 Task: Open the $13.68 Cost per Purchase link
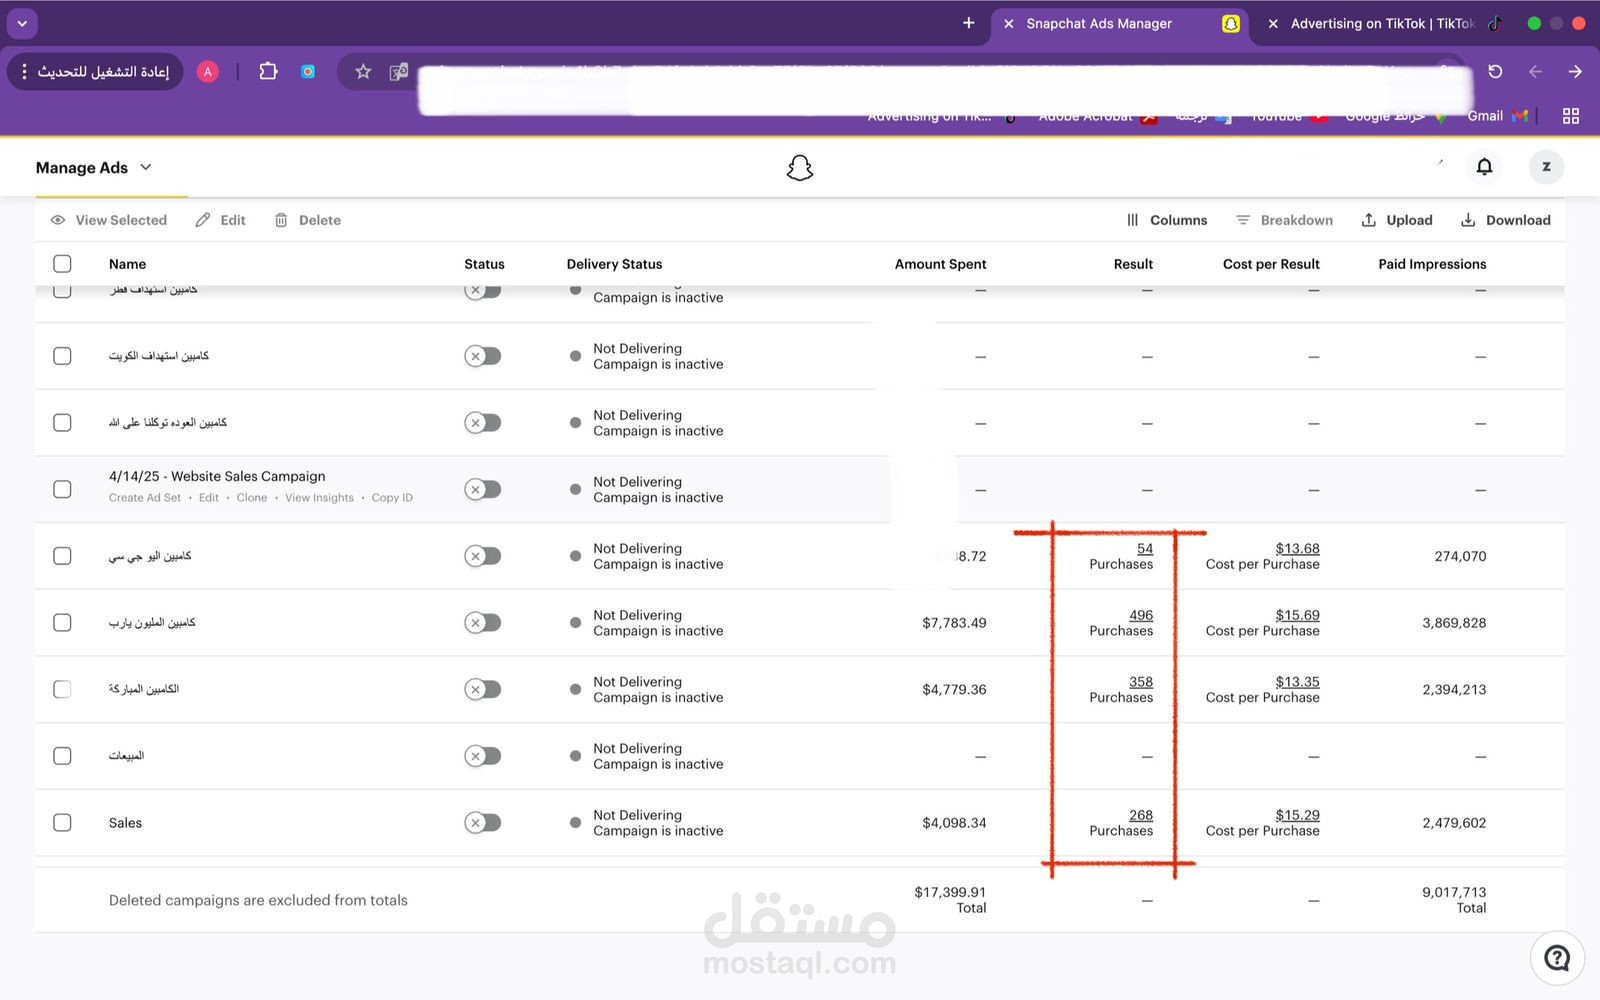(x=1297, y=548)
